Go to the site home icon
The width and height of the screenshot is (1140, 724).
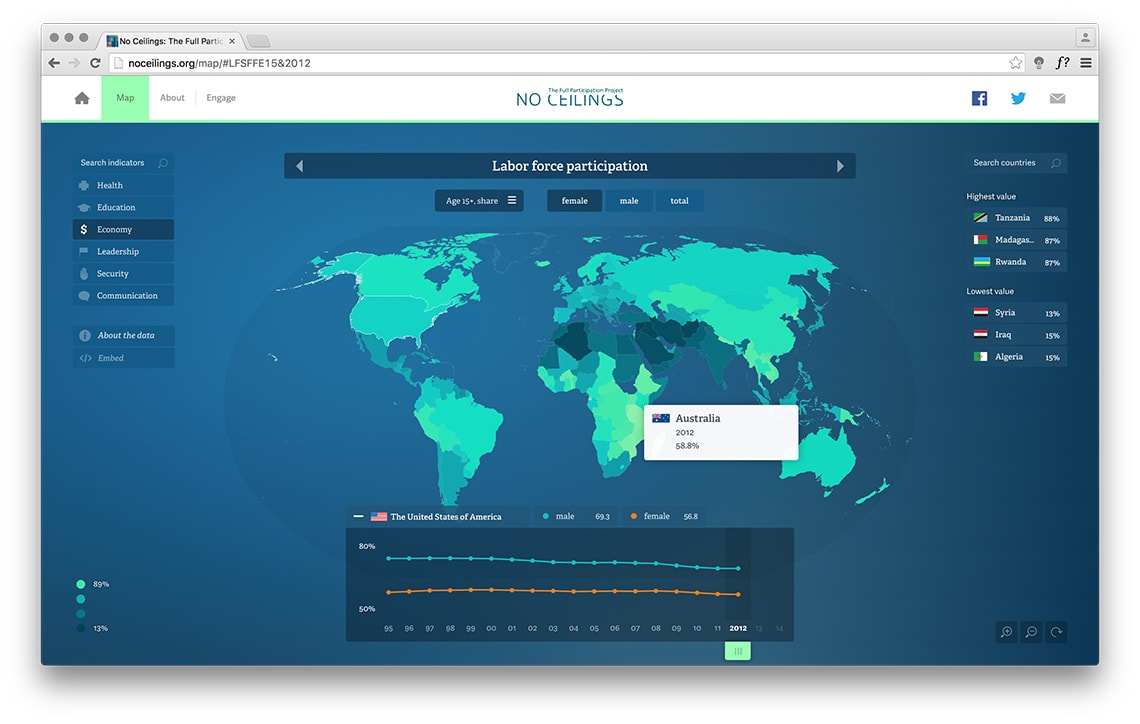[x=82, y=98]
